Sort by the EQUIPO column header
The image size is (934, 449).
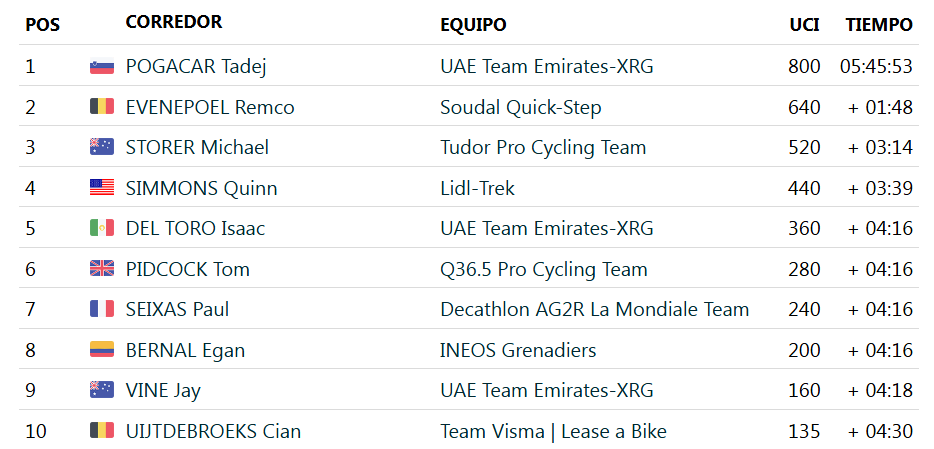pos(473,24)
